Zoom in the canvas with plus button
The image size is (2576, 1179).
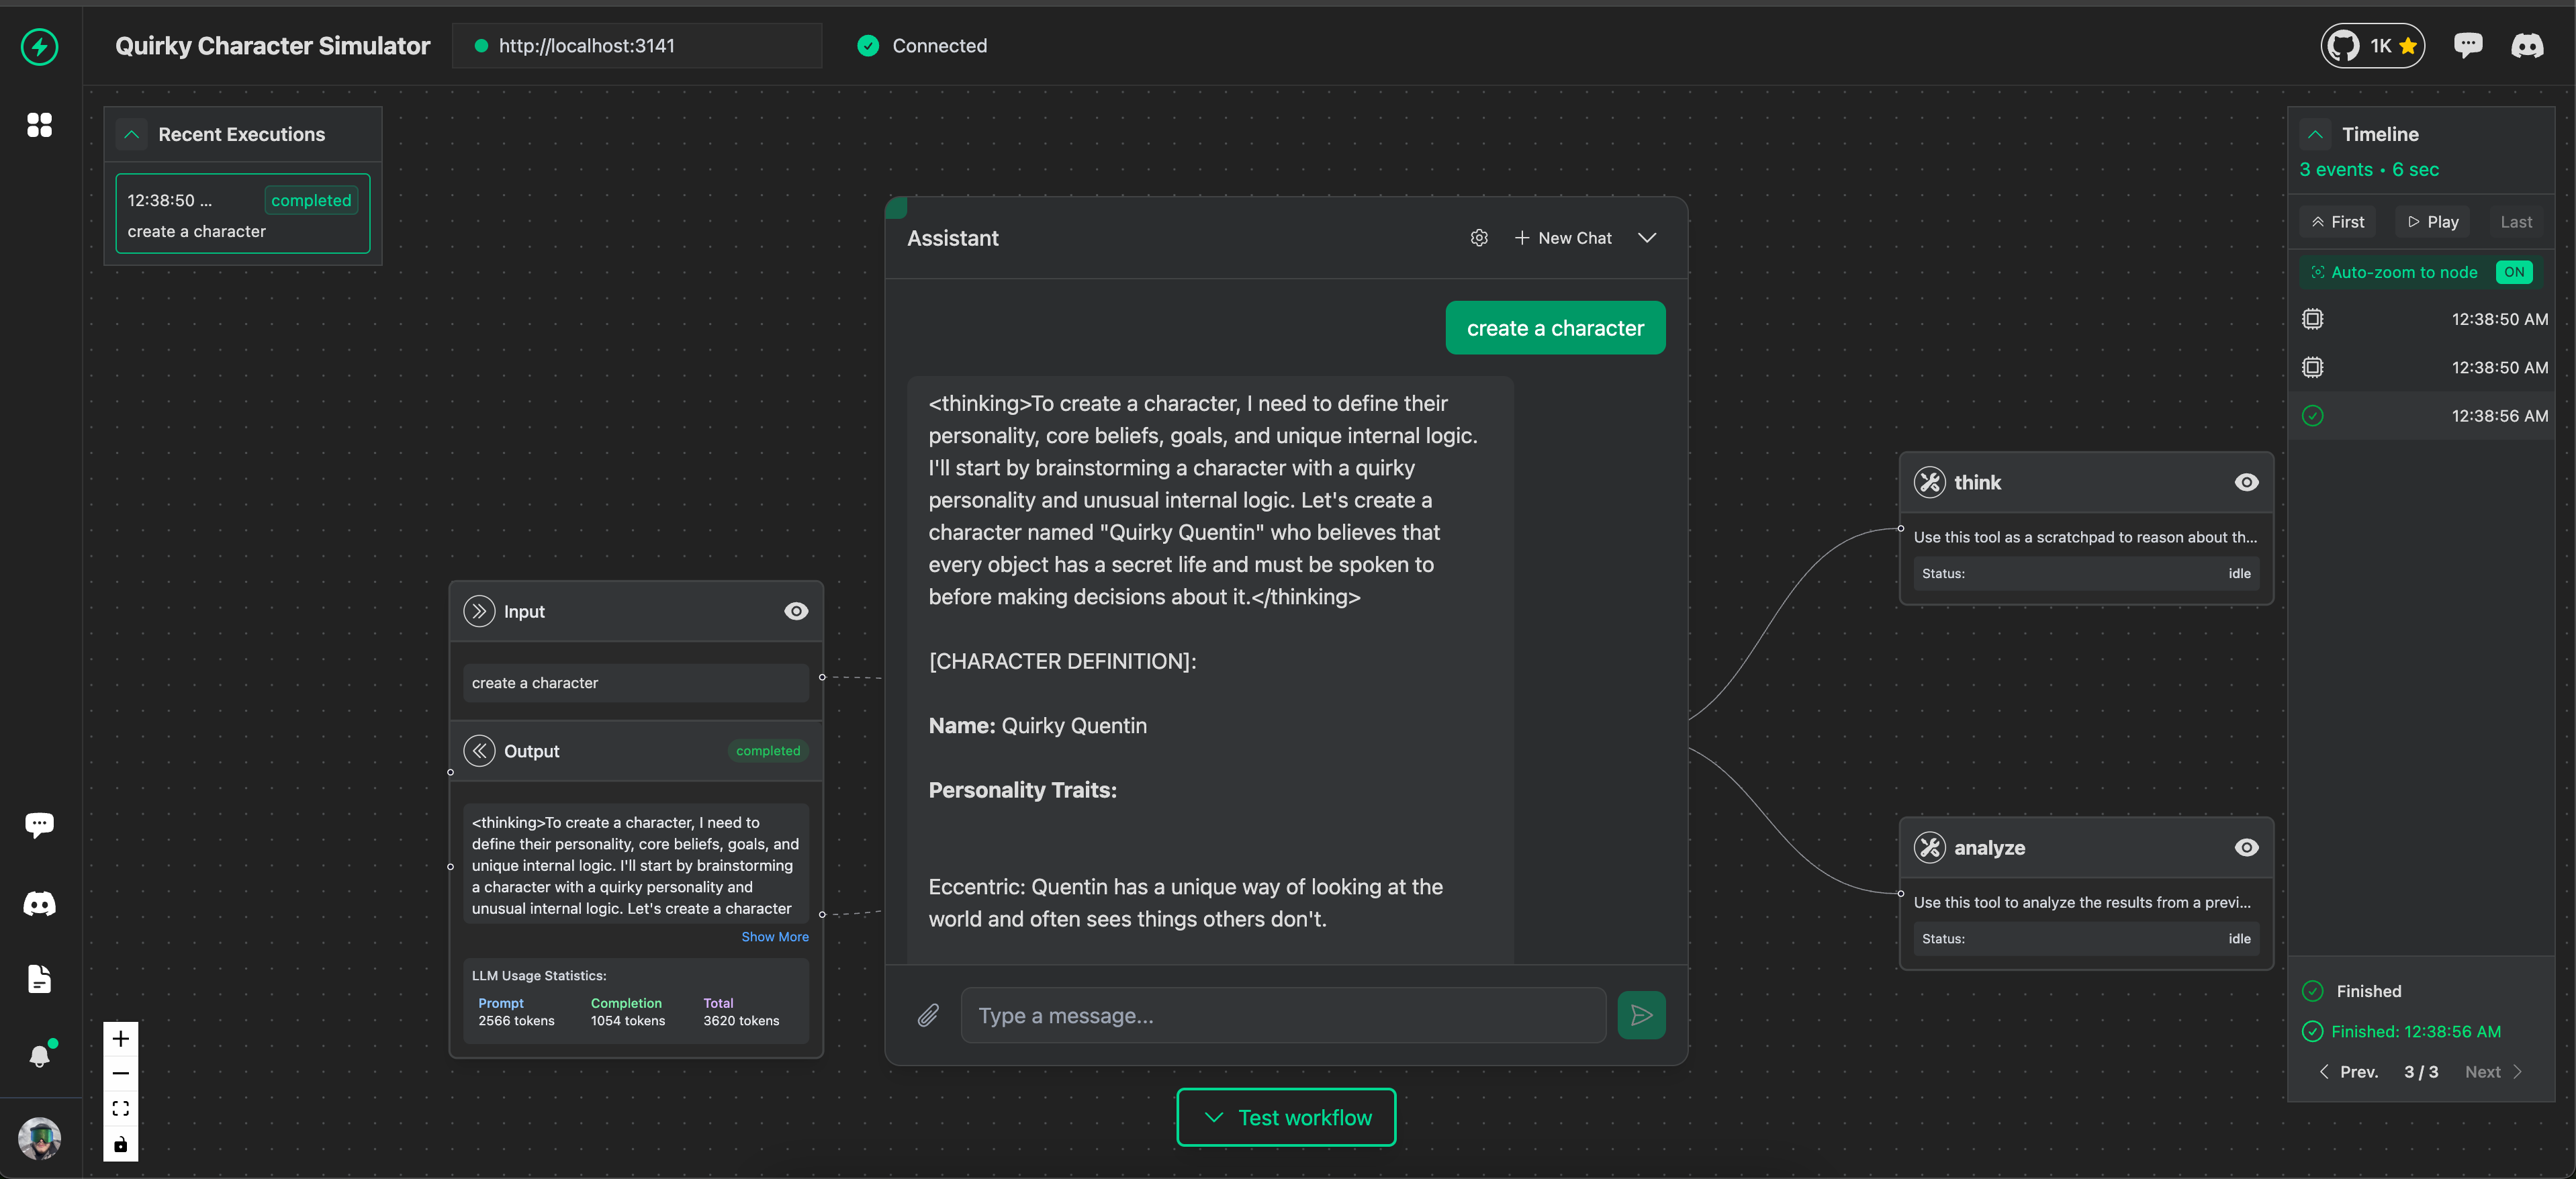pyautogui.click(x=120, y=1038)
